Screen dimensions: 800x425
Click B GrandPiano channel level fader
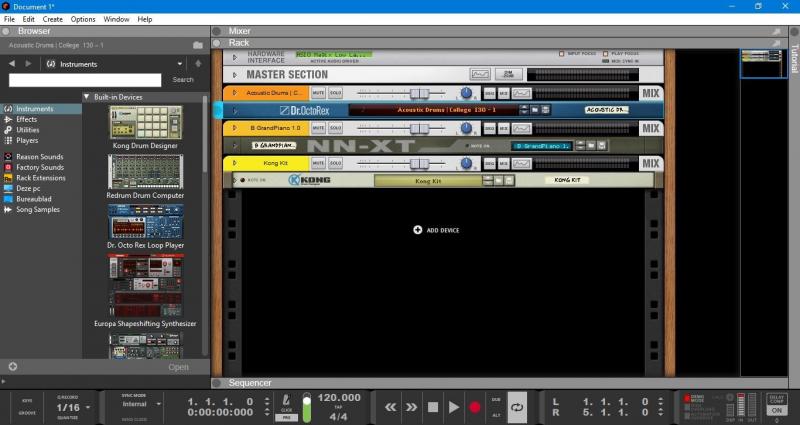click(419, 129)
